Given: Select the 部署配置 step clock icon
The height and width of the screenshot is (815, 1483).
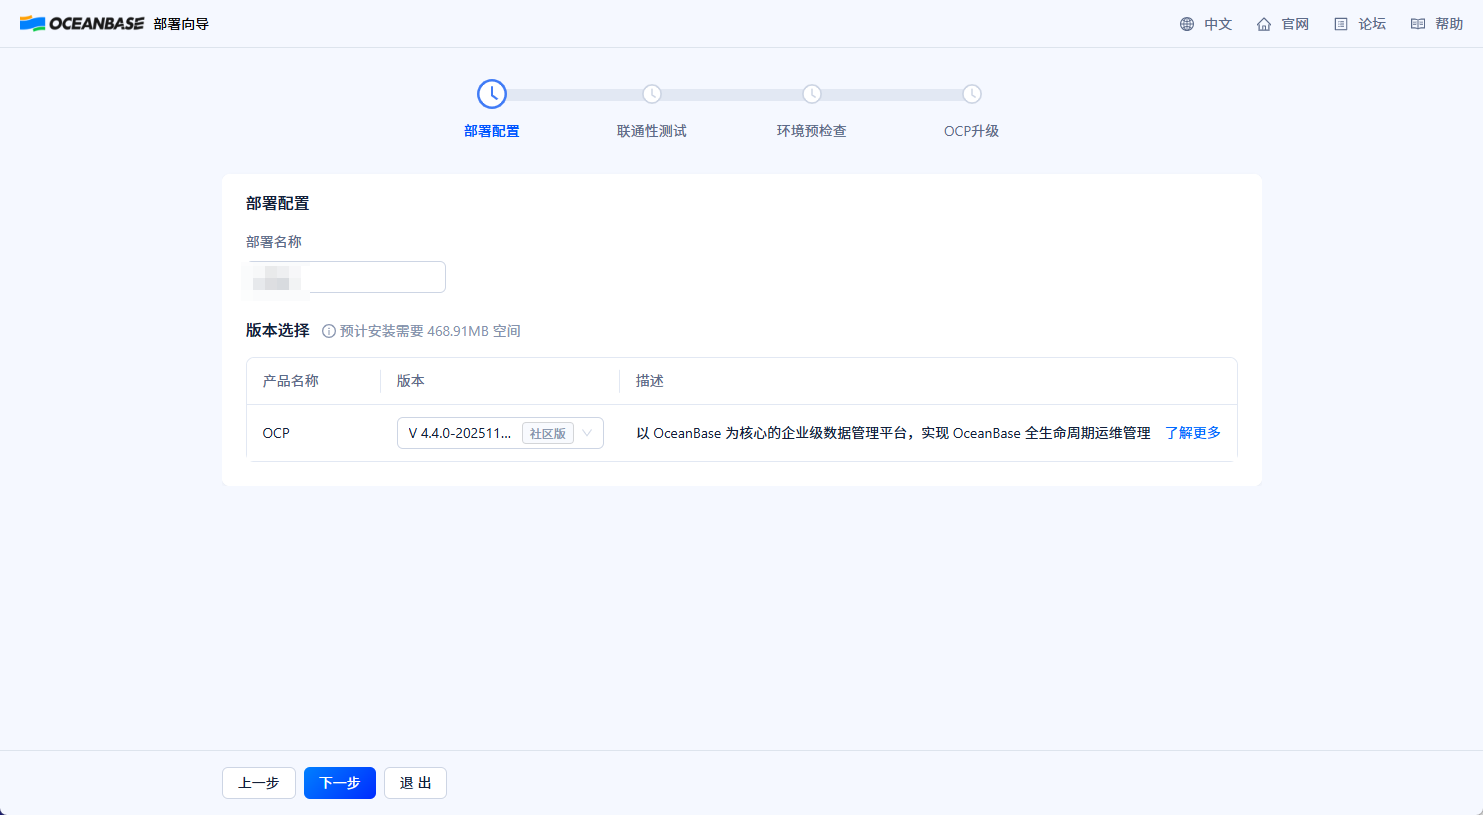Looking at the screenshot, I should point(492,94).
